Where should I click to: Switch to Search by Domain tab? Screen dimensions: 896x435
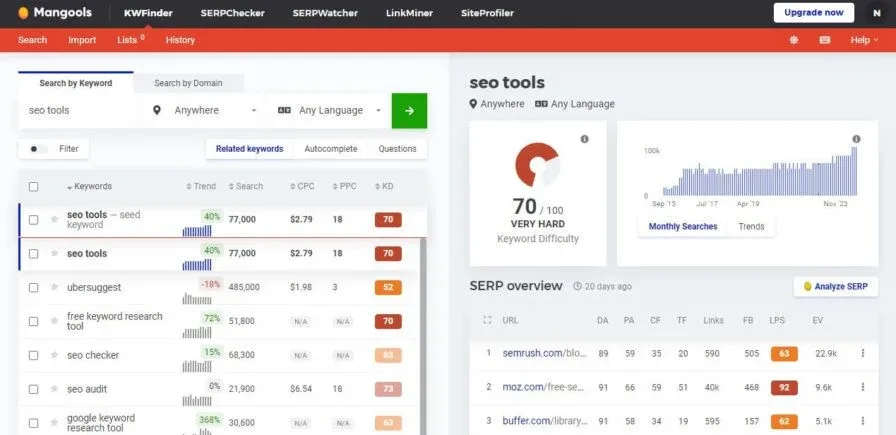coord(189,83)
